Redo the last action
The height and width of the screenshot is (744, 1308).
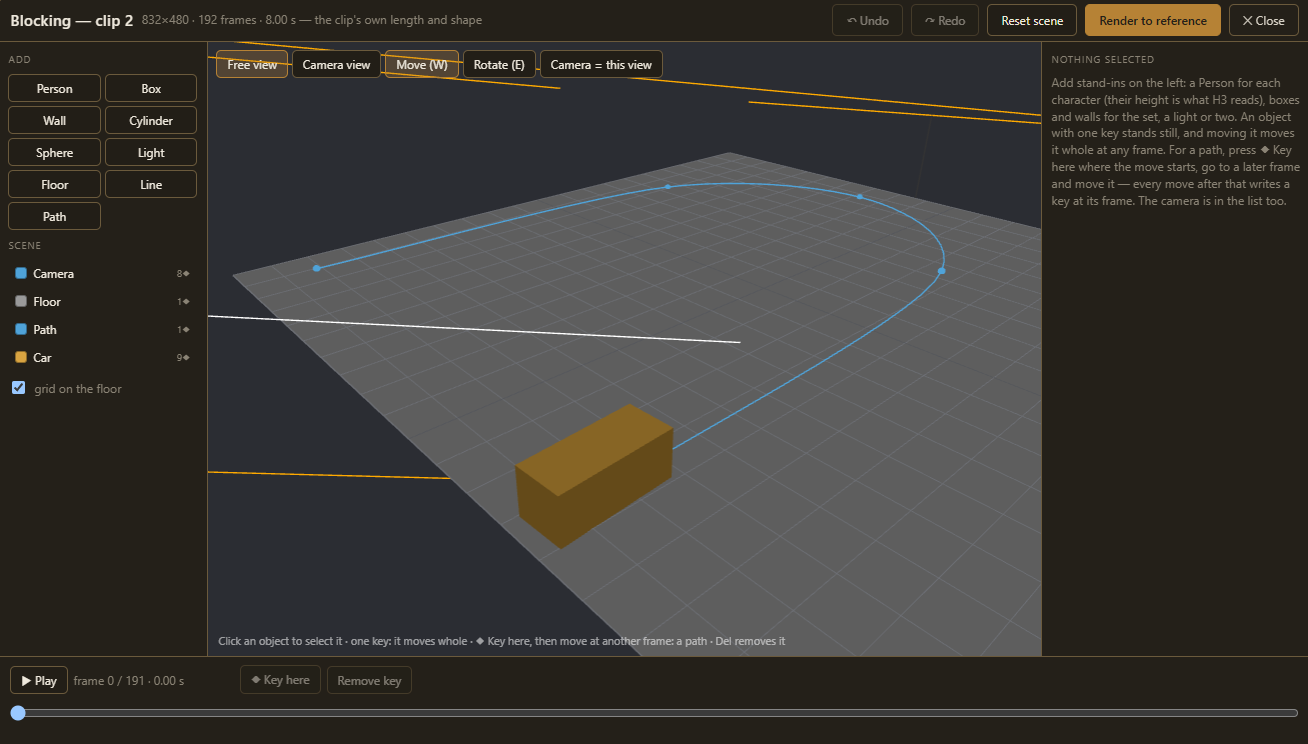[x=945, y=20]
